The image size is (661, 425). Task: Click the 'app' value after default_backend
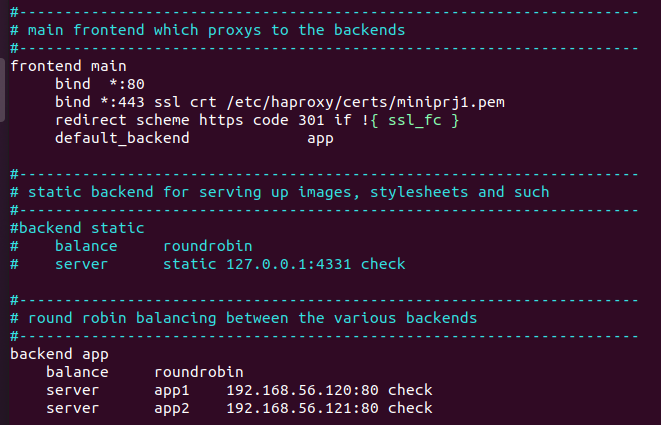pyautogui.click(x=320, y=139)
